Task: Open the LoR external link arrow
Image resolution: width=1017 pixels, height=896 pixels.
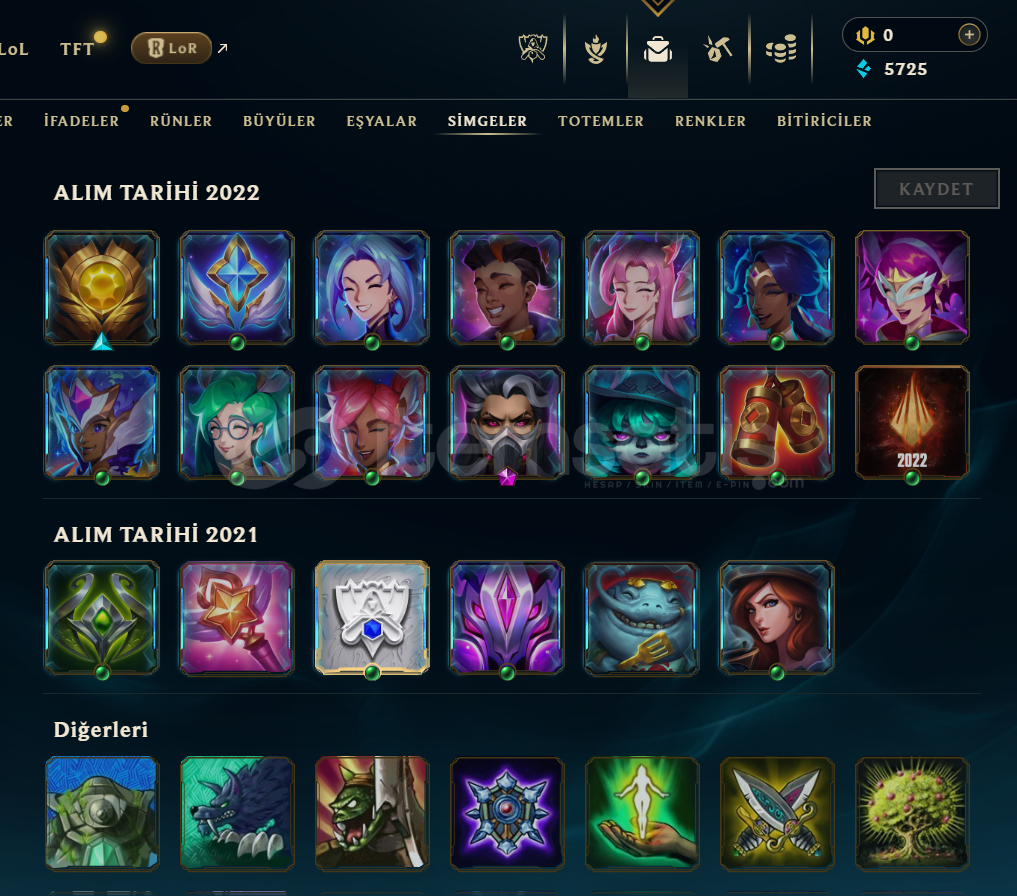Action: click(x=222, y=48)
